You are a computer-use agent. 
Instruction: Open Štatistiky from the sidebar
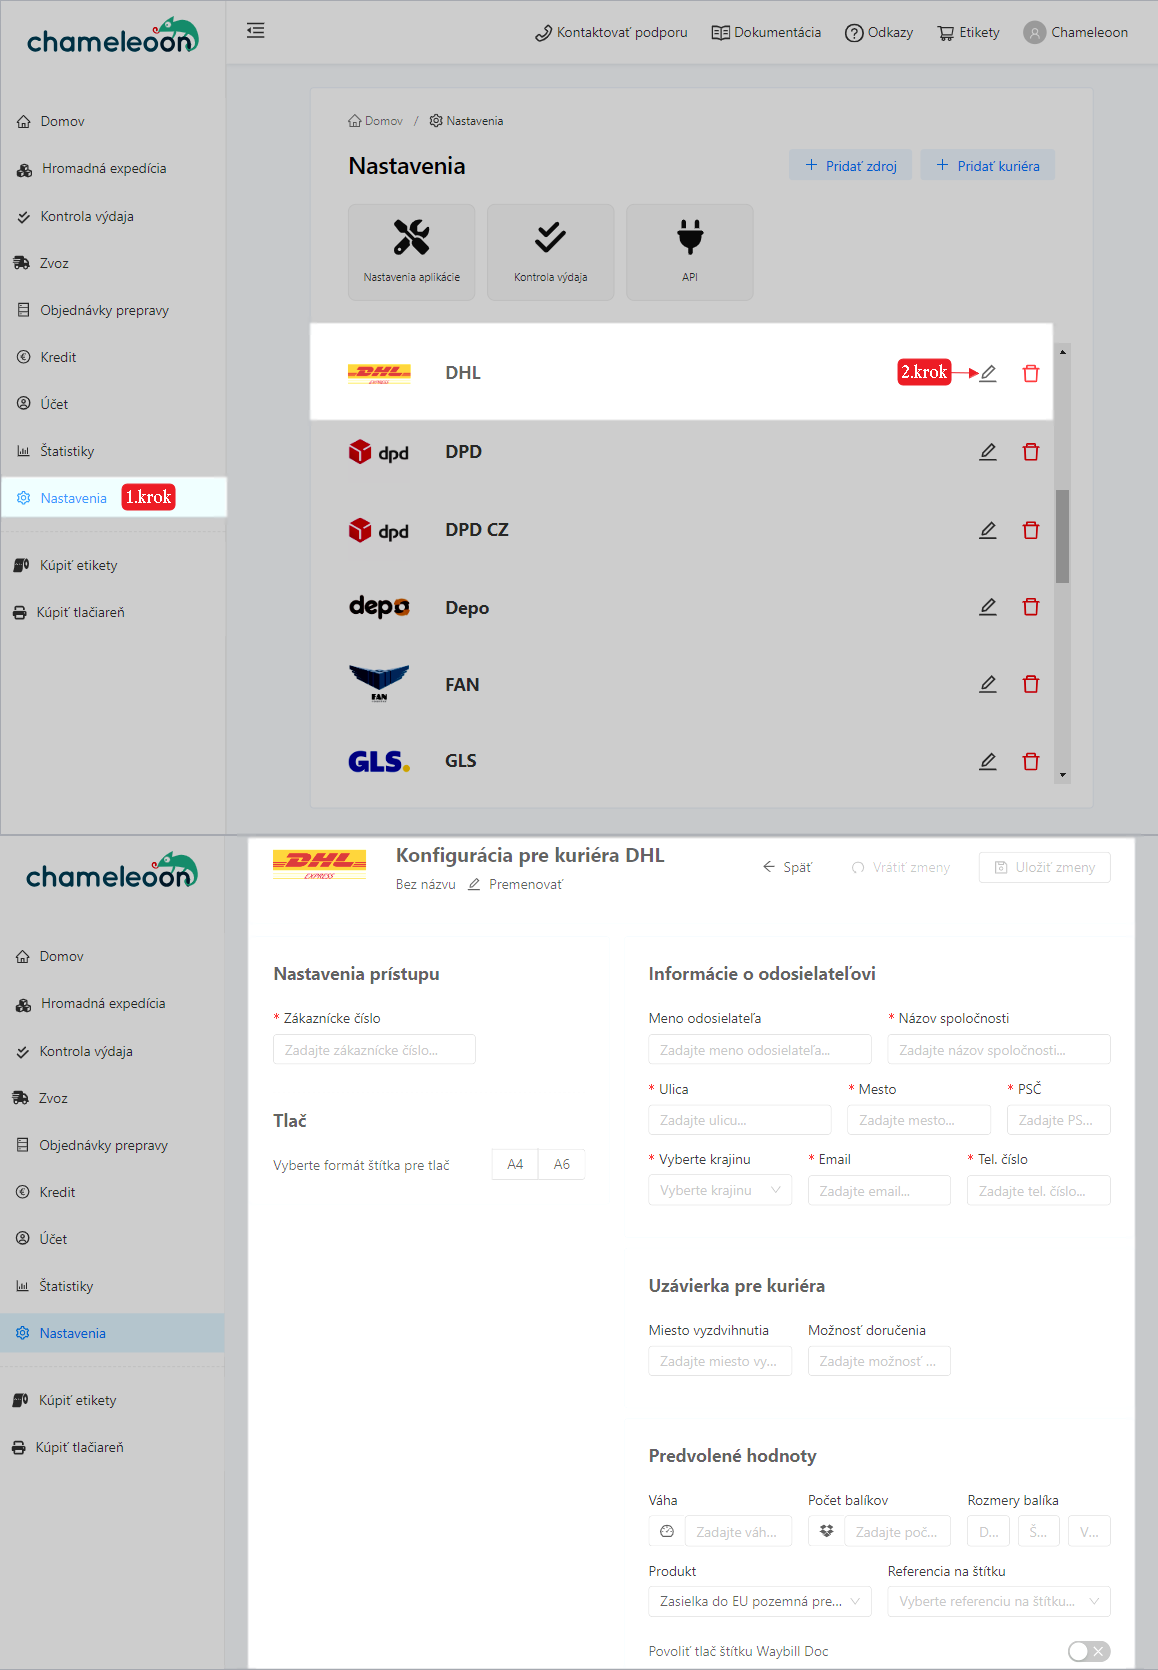pyautogui.click(x=68, y=451)
